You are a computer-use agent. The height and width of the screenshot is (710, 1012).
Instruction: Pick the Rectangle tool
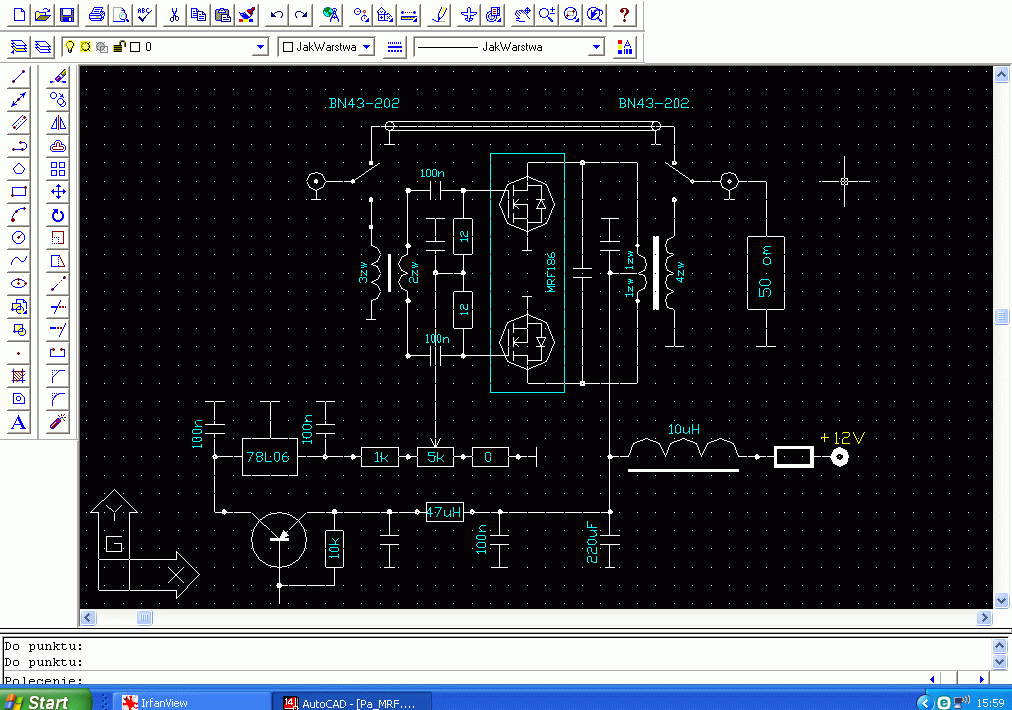[18, 192]
